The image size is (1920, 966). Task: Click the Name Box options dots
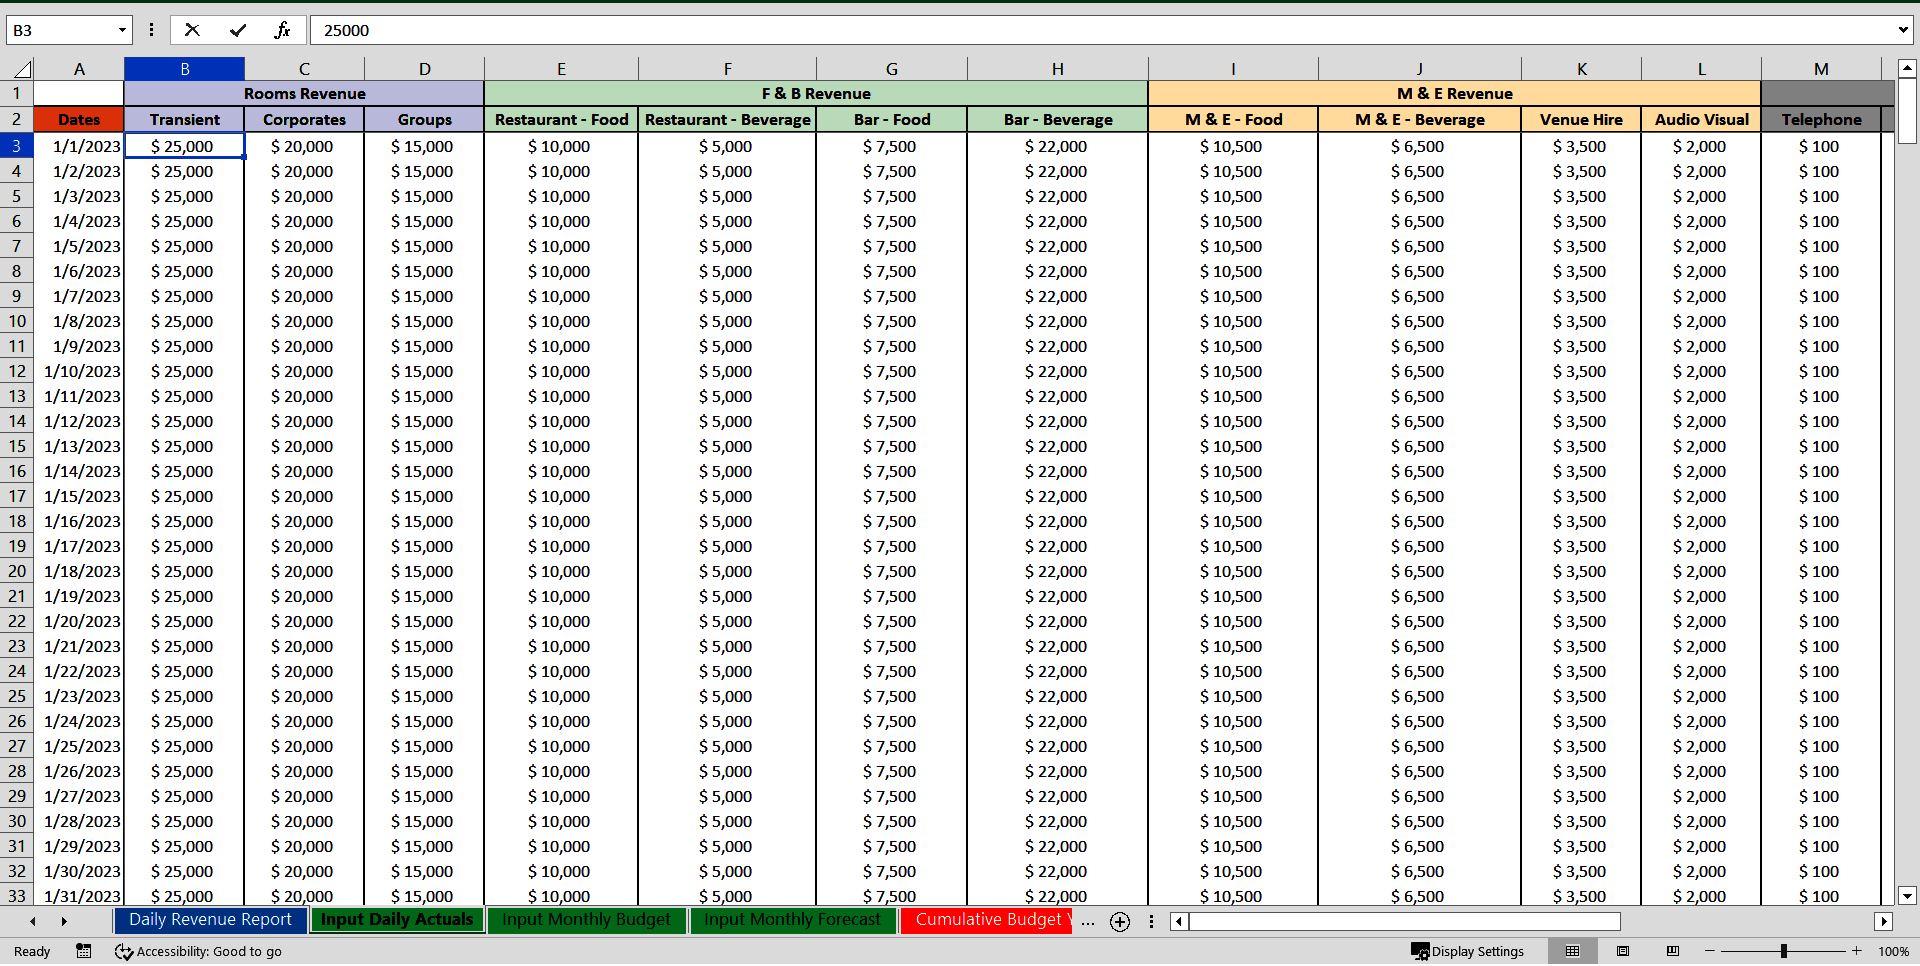pyautogui.click(x=151, y=30)
